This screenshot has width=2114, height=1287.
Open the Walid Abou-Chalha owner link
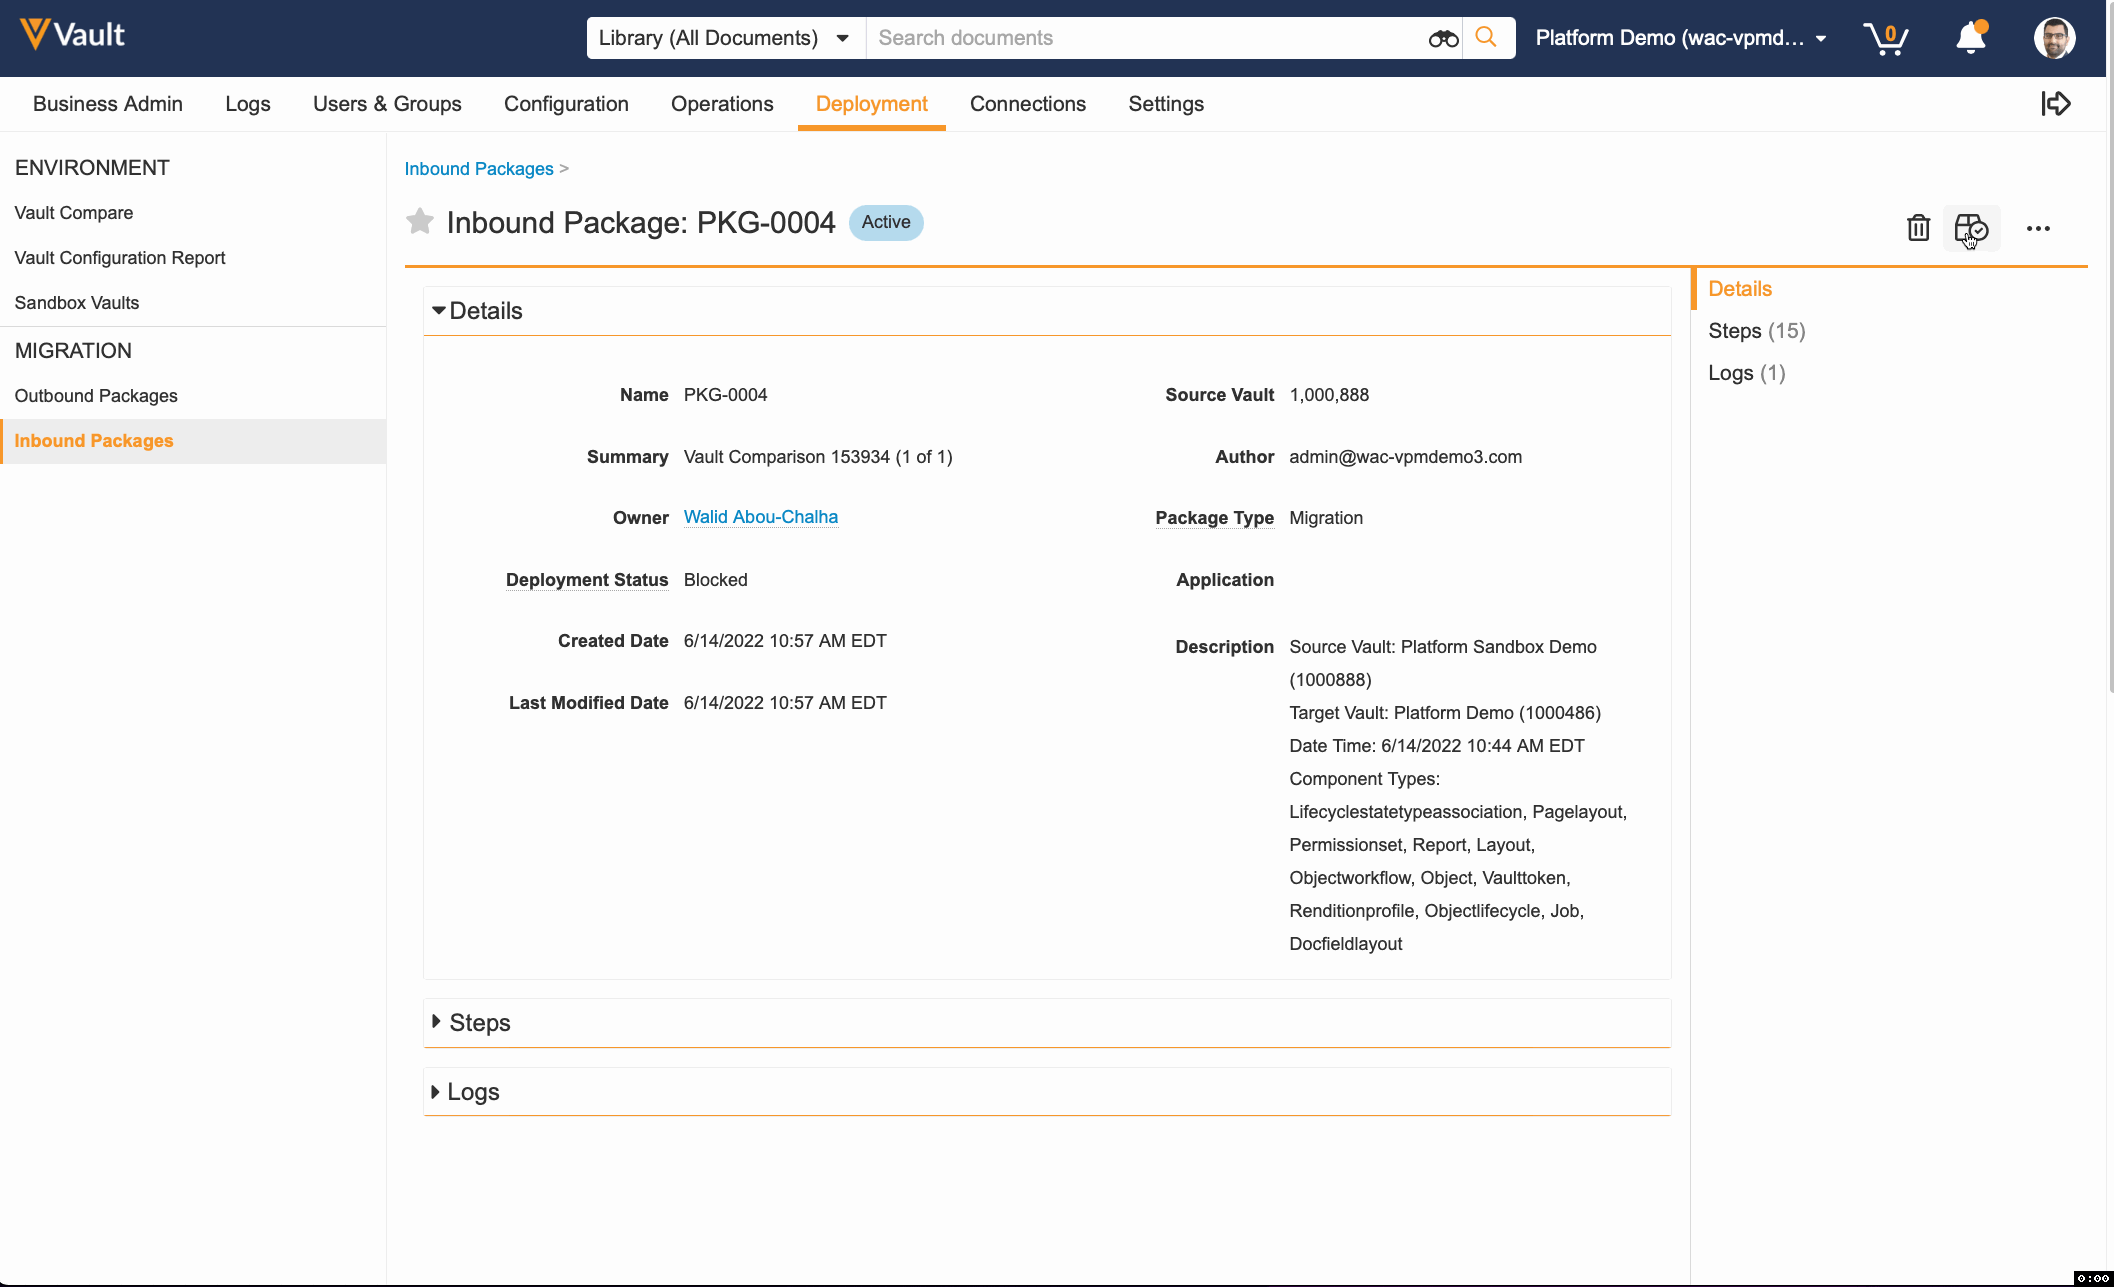760,517
